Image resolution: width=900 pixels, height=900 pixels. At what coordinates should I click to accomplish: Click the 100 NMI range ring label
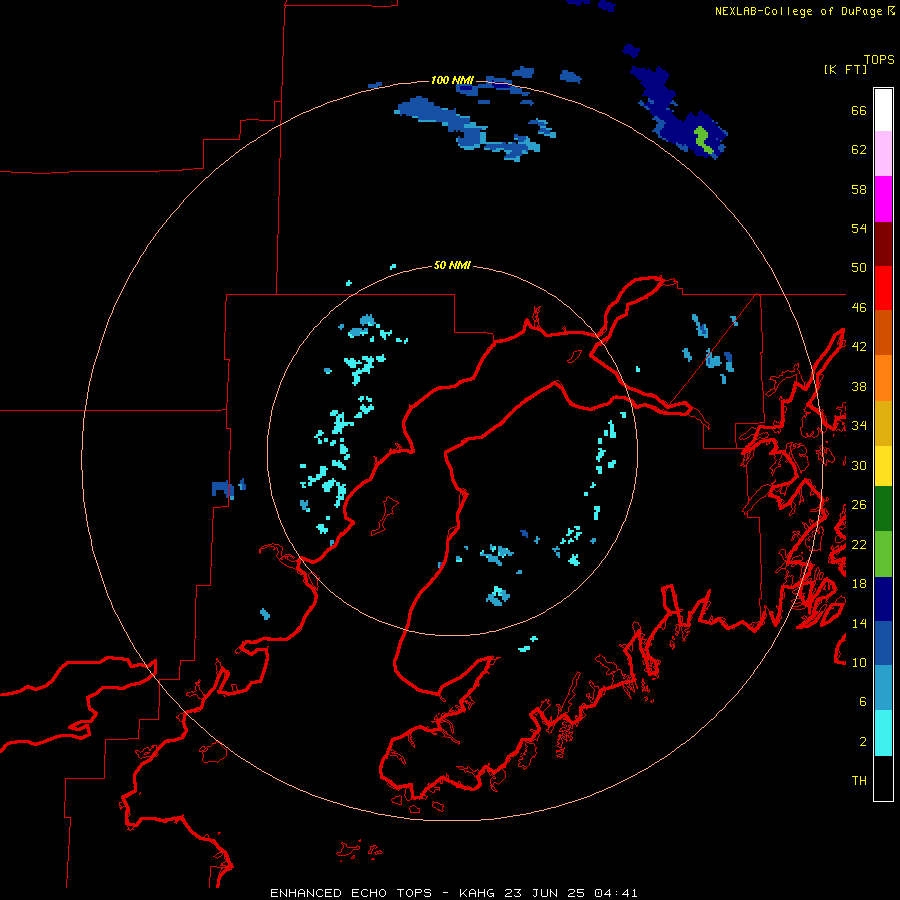pos(452,80)
